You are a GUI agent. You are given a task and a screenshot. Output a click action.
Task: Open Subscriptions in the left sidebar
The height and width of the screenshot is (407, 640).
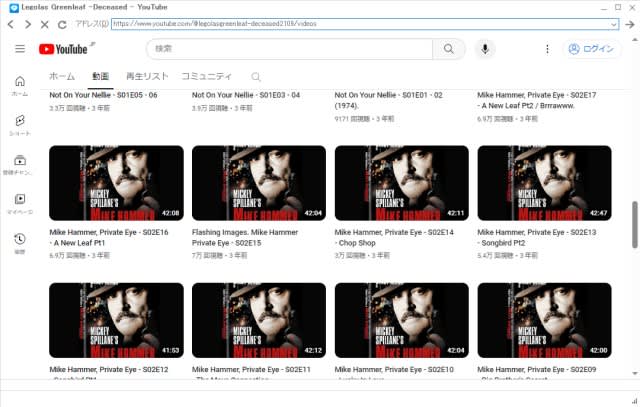(x=20, y=165)
